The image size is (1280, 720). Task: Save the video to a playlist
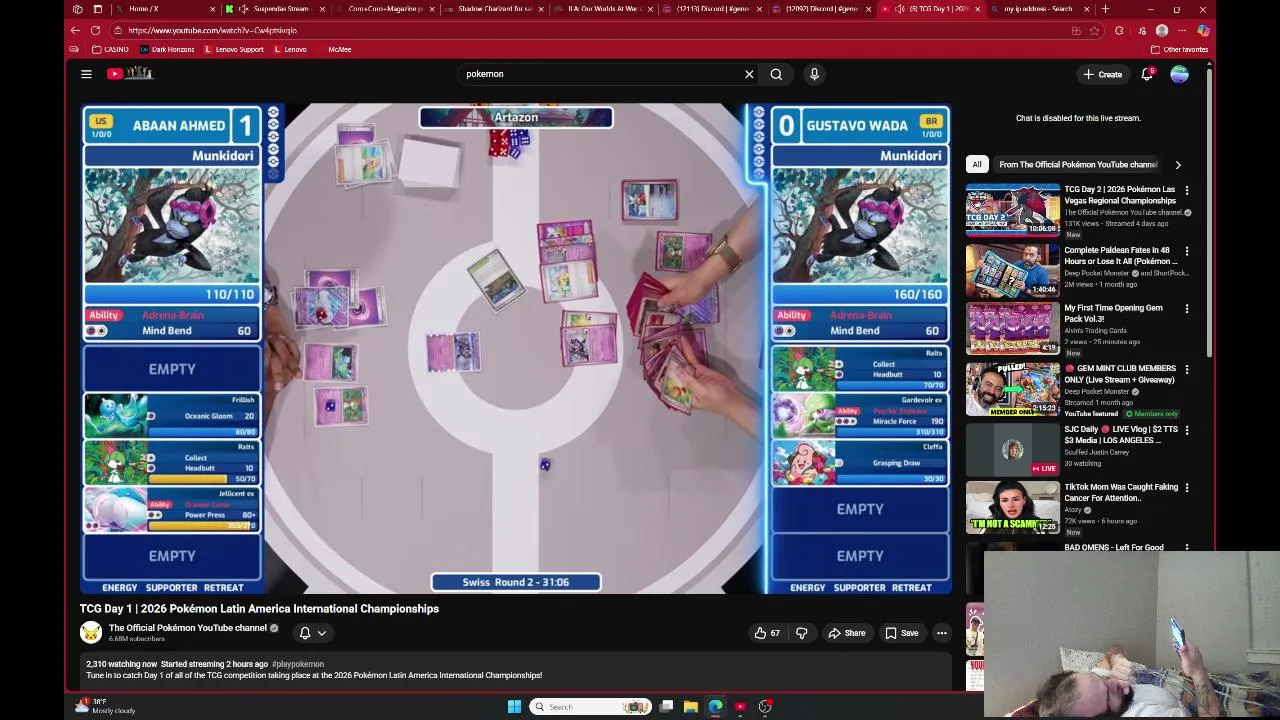901,633
